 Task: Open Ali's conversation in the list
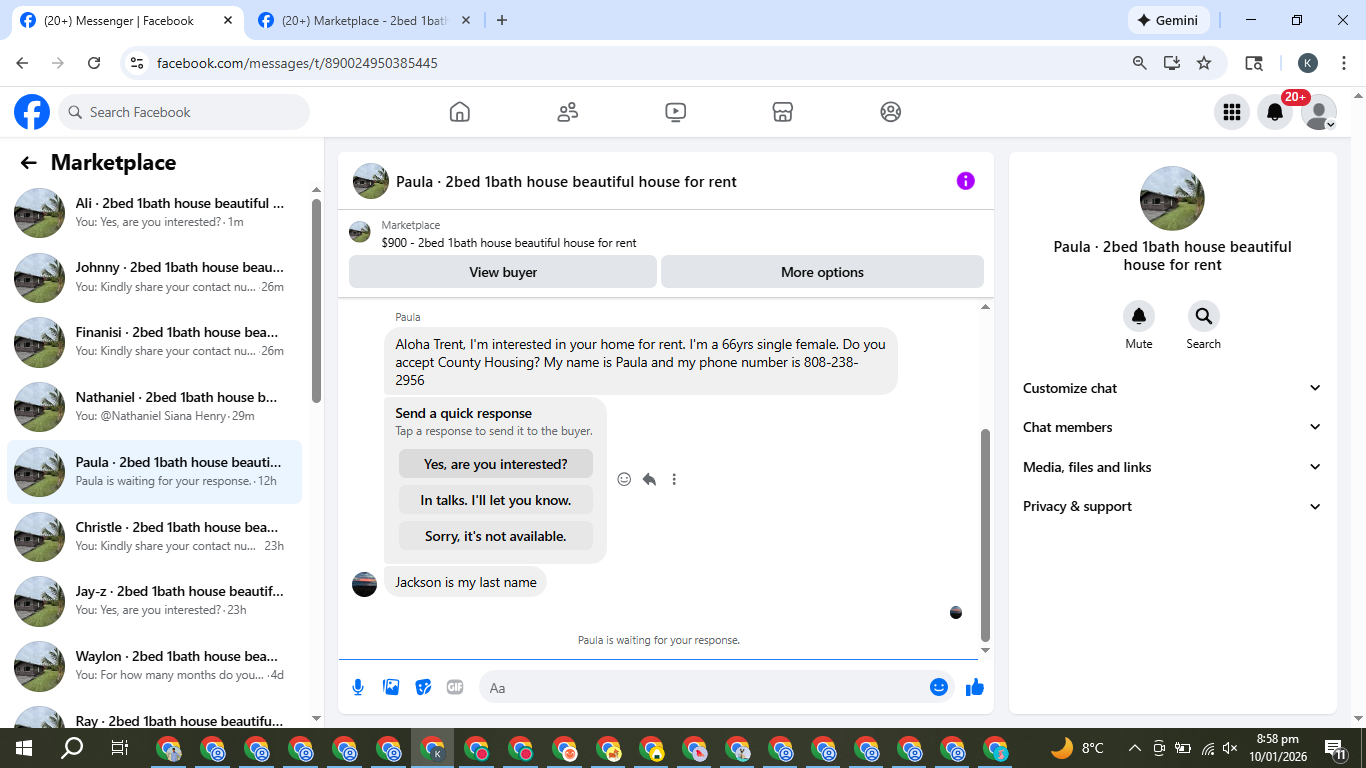click(155, 212)
